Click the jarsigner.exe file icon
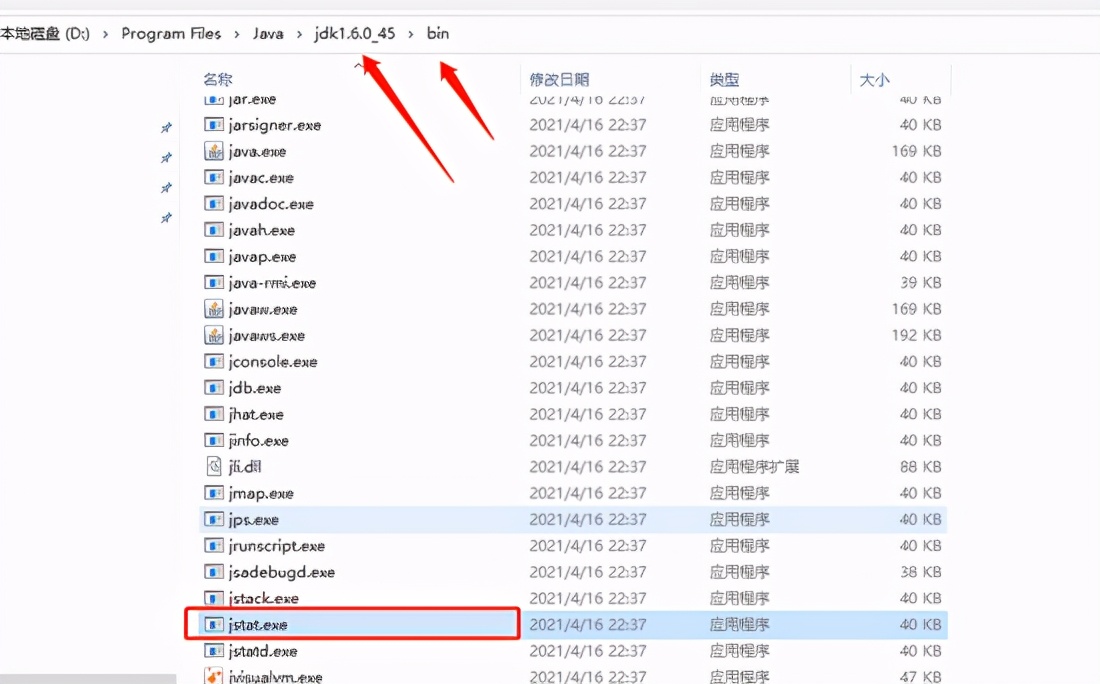The height and width of the screenshot is (684, 1100). (213, 125)
